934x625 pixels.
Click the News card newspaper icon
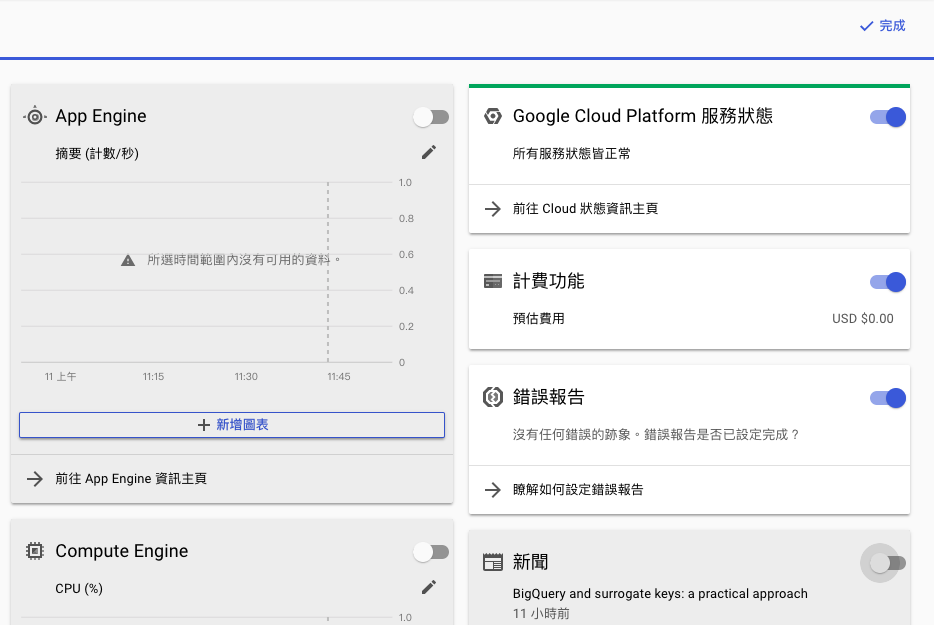(492, 562)
